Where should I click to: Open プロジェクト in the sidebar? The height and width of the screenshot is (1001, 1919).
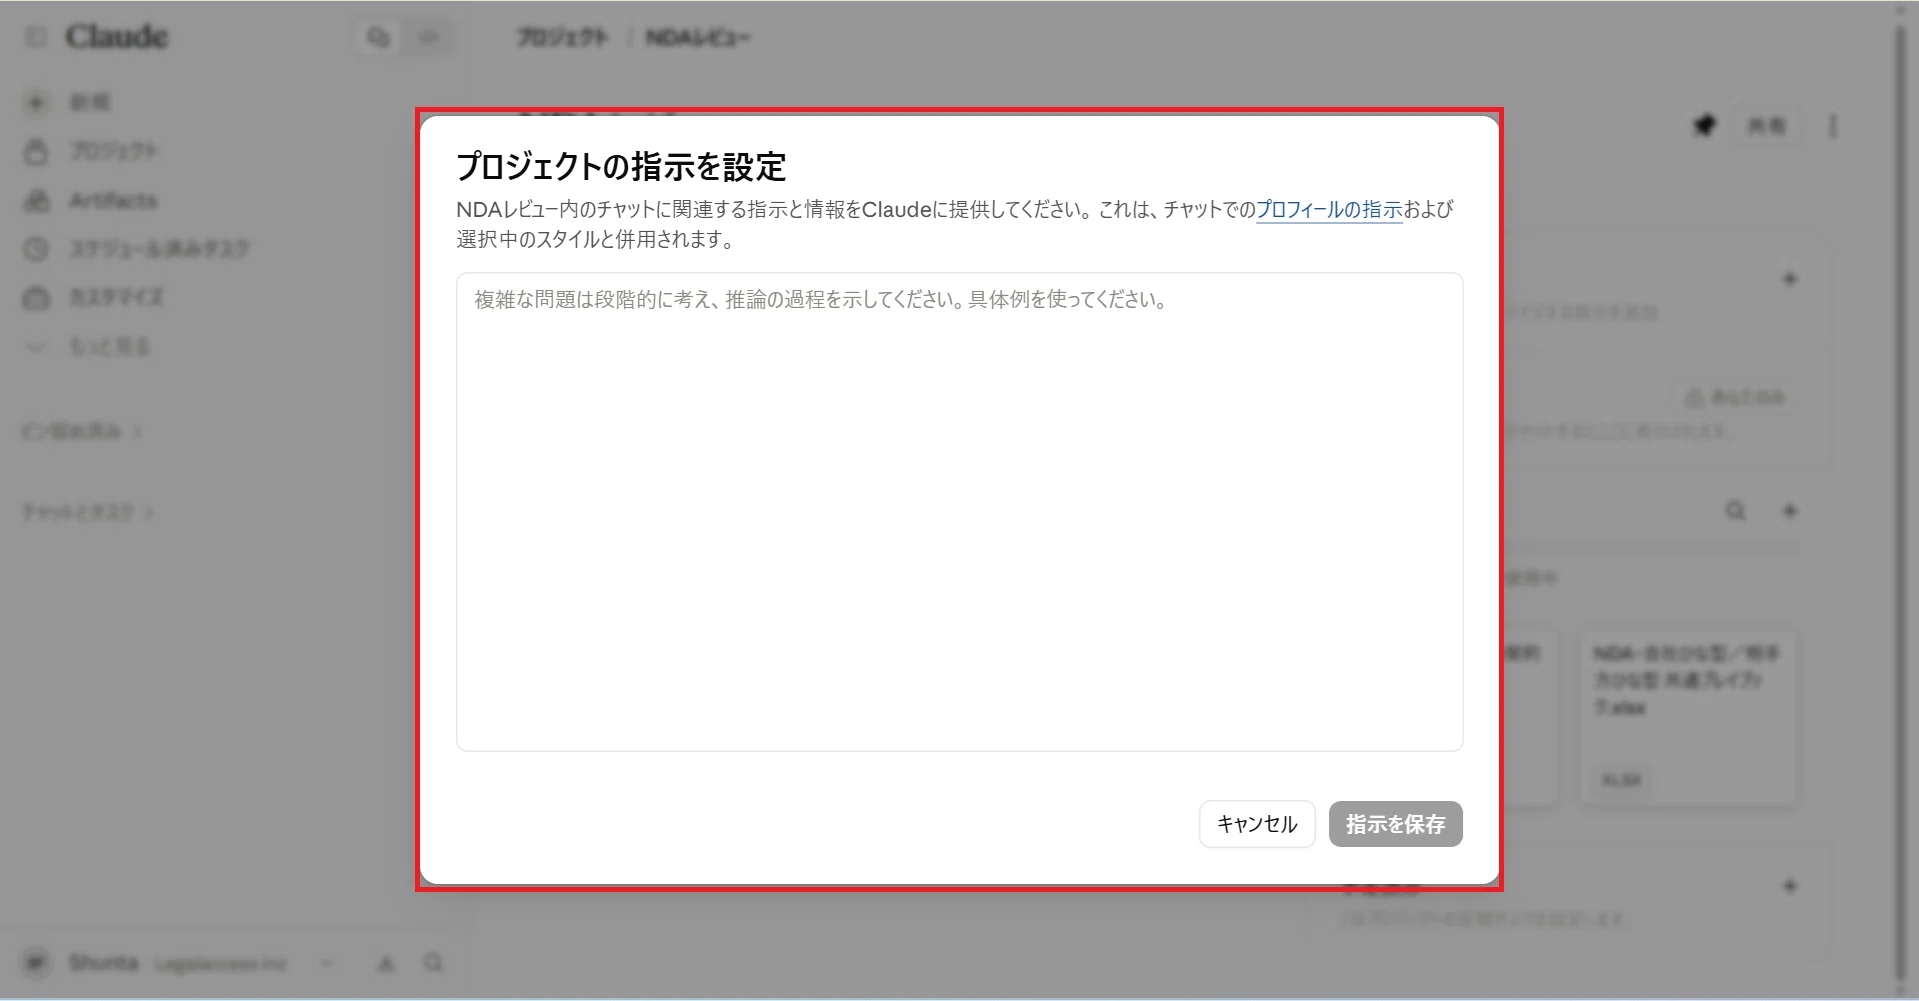[113, 151]
